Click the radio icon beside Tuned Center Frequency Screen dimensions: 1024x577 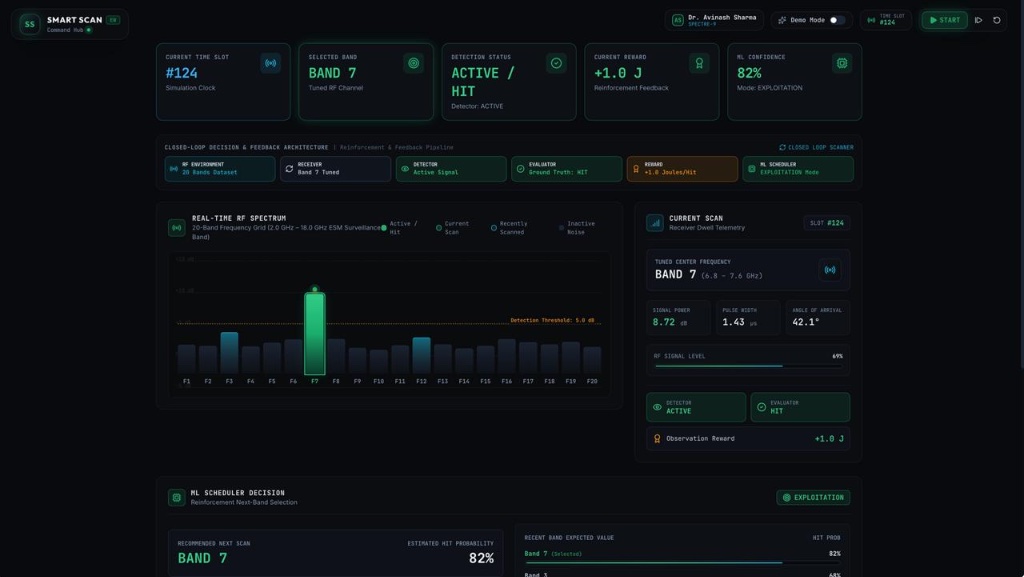click(829, 270)
